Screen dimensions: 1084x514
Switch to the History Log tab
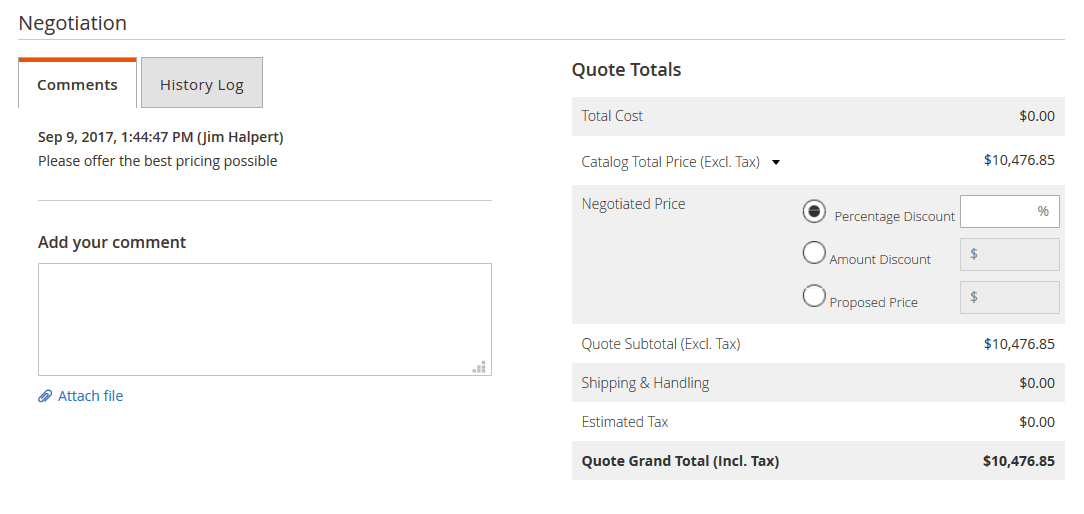coord(202,83)
